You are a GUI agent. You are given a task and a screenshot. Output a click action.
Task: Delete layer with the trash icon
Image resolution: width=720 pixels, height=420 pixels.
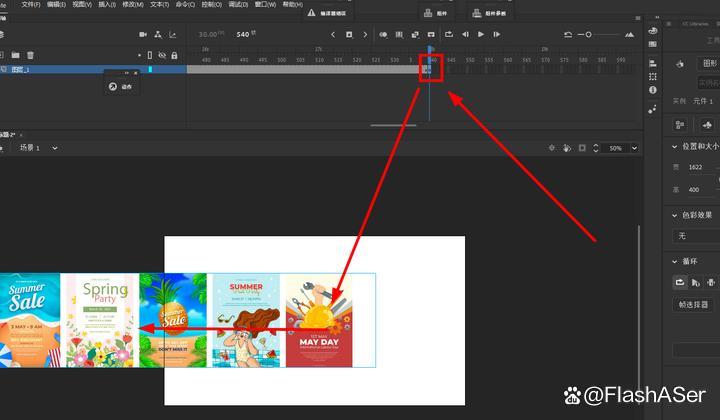[x=30, y=55]
